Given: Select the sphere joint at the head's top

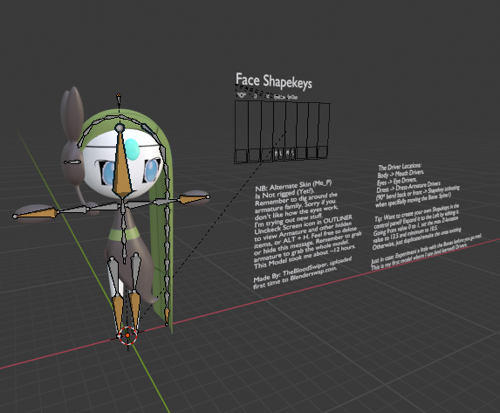Looking at the screenshot, I should 119,127.
